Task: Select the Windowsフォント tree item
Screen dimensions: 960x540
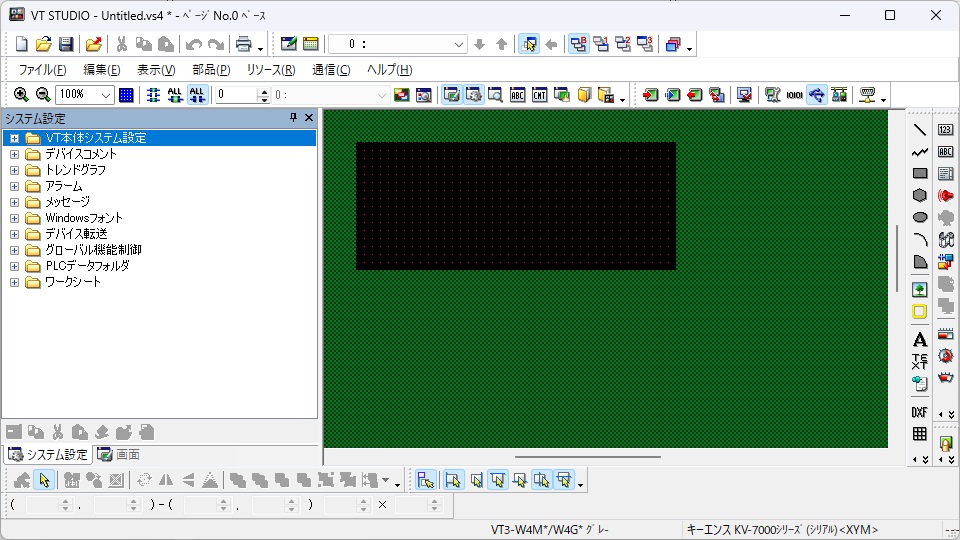Action: (x=84, y=218)
